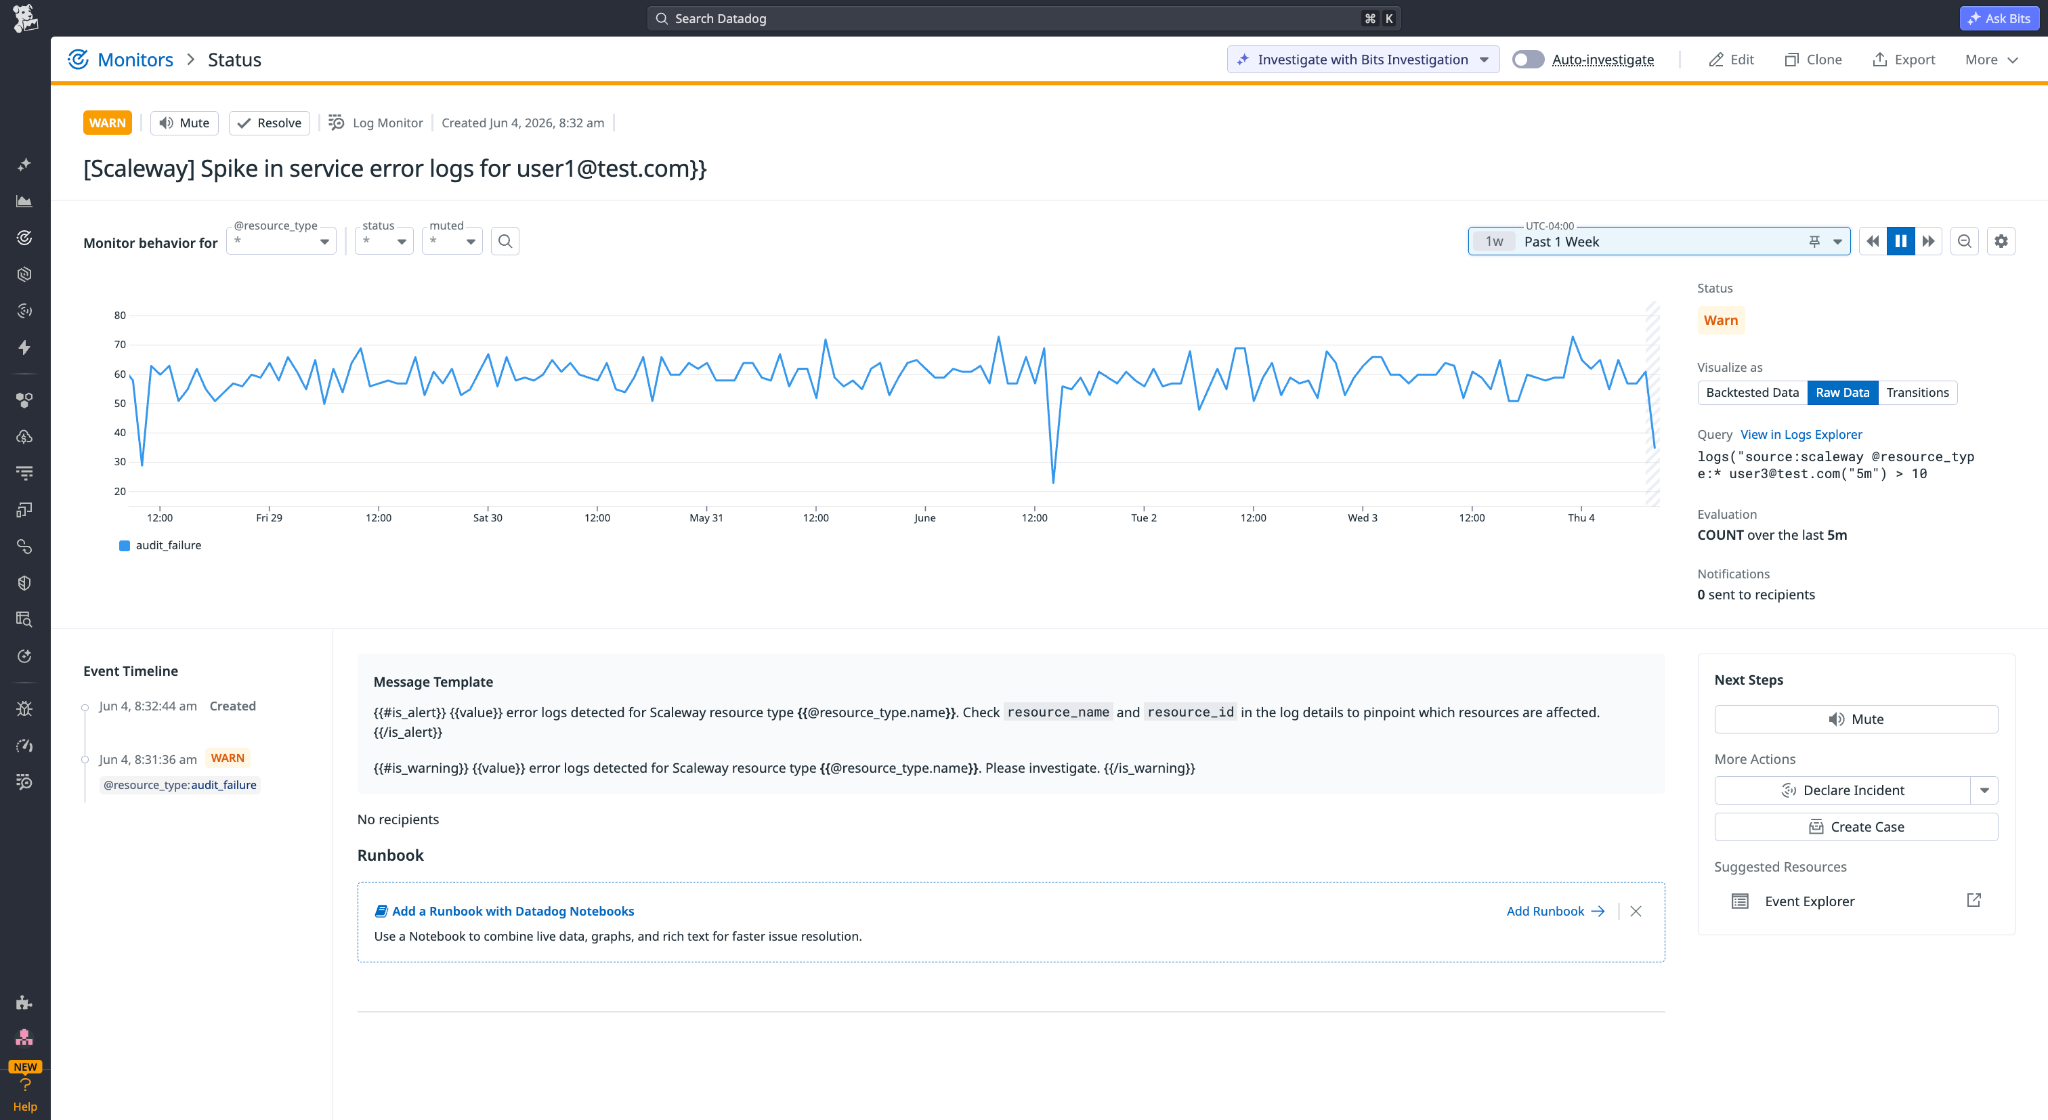
Task: Step time range backward
Action: coord(1873,241)
